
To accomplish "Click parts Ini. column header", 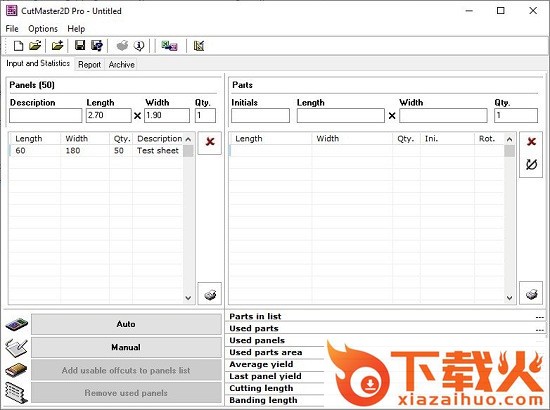I will [x=447, y=139].
